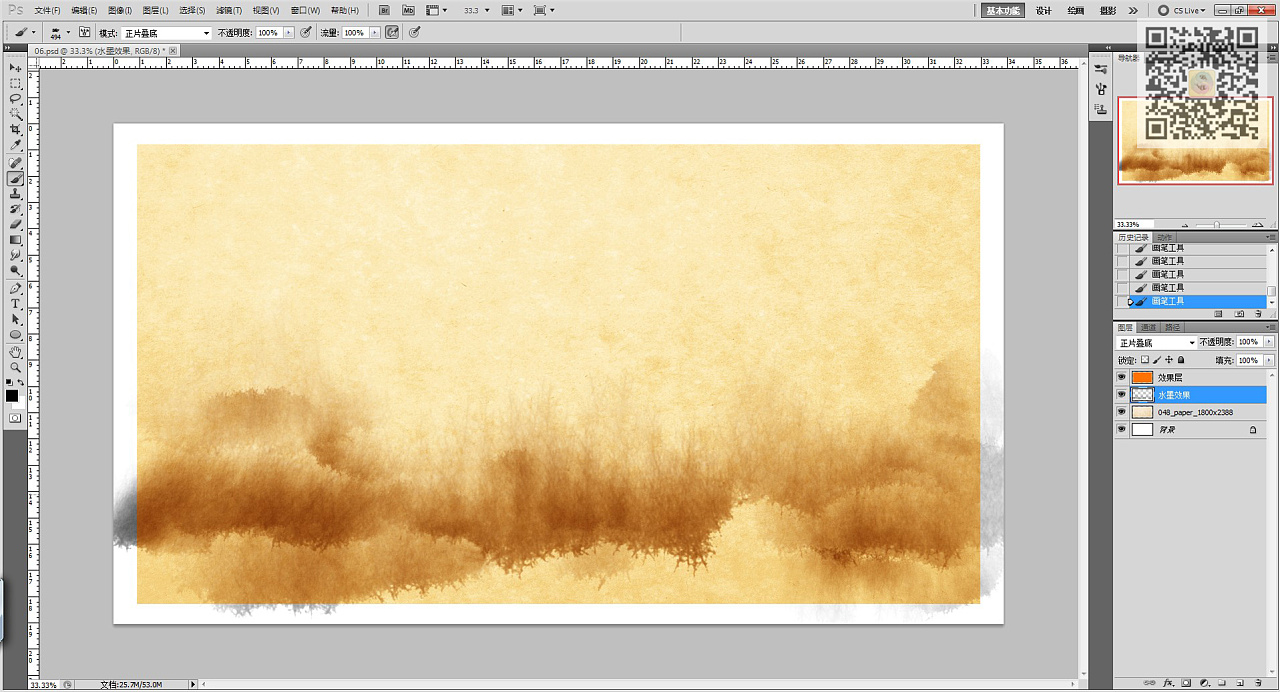The image size is (1280, 692).
Task: Toggle visibility of 048_paper_1800x2388 layer
Action: click(1121, 412)
